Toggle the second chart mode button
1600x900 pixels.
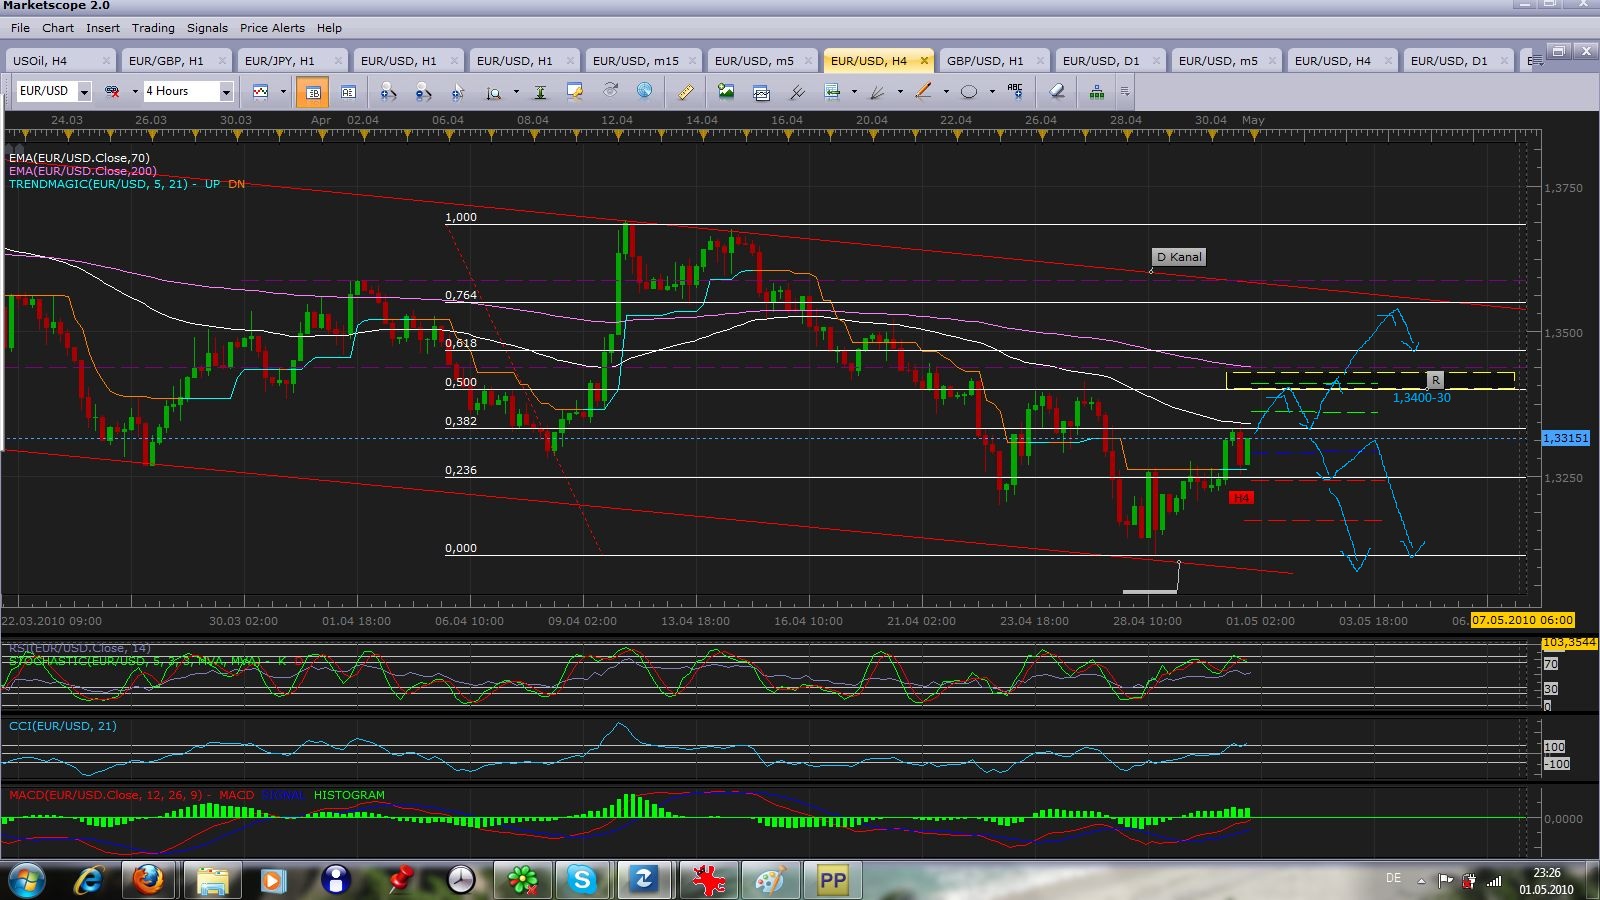(x=348, y=92)
